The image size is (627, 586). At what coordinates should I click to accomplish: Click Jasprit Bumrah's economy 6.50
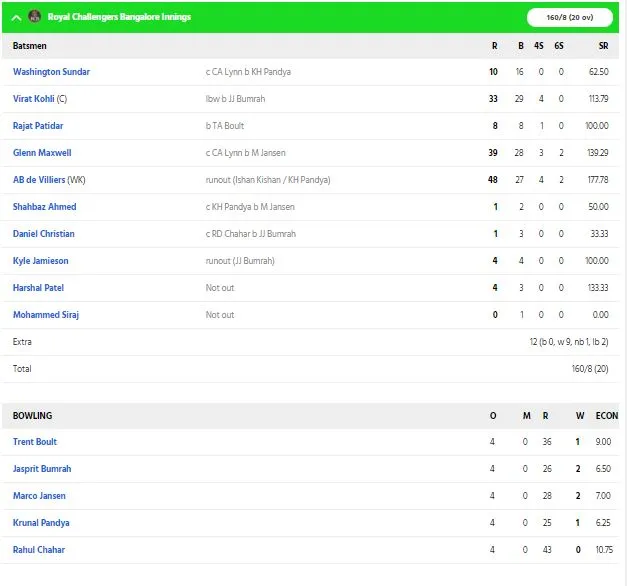point(603,469)
